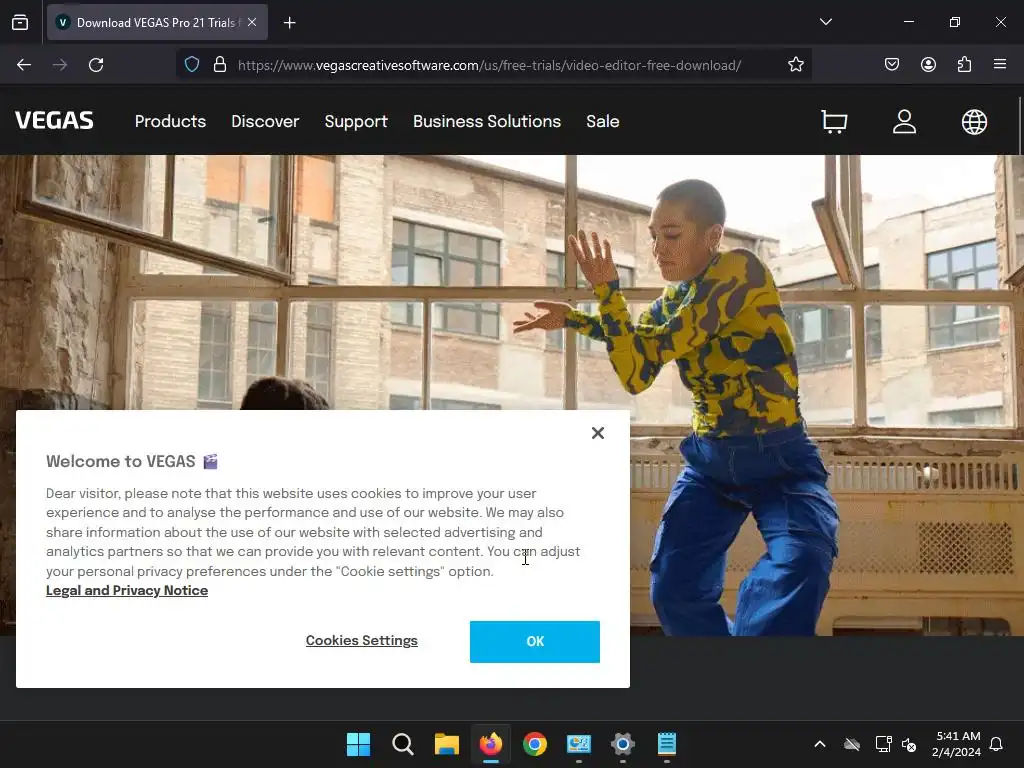Viewport: 1024px width, 768px height.
Task: Close the Download VEGAS Pro 21 tab
Action: (x=252, y=22)
